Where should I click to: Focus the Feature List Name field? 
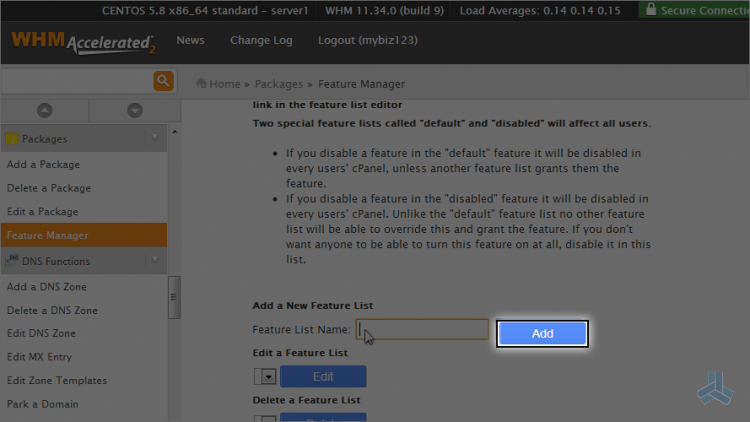[x=422, y=329]
